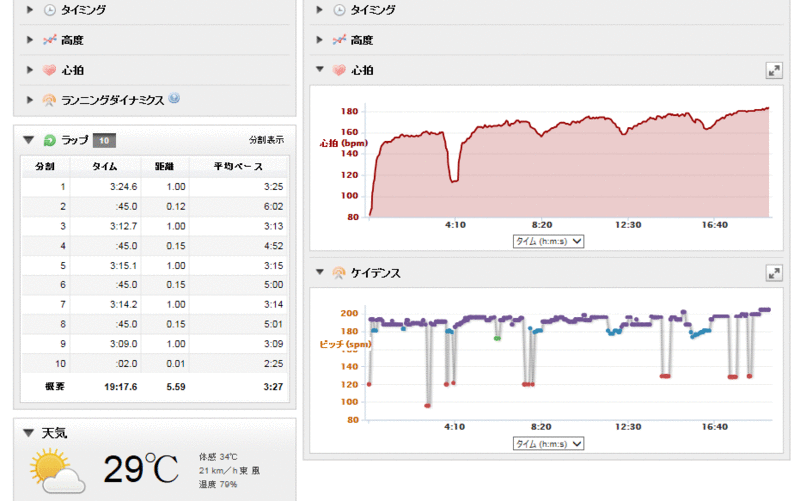Click summary distance 5.59
Screen dimensions: 800x501
pos(176,387)
